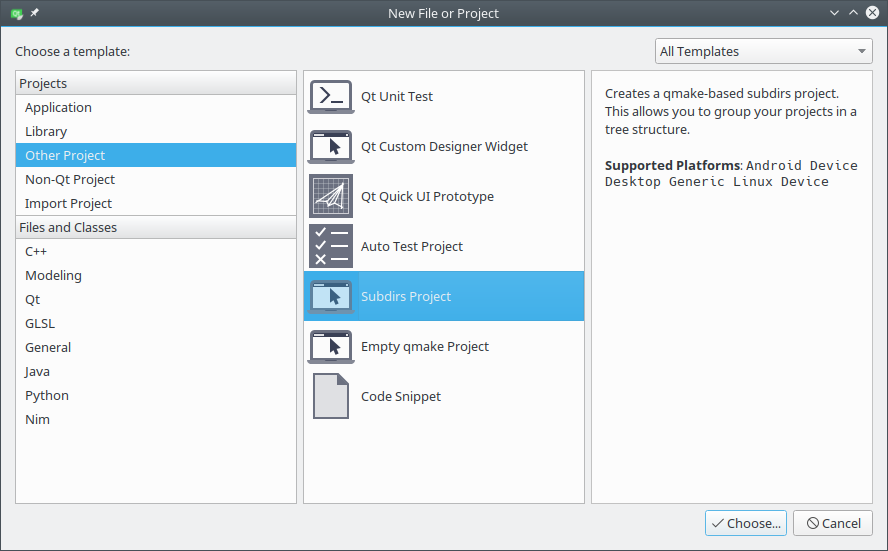Click the Subdirs Project icon
This screenshot has width=888, height=551.
click(331, 296)
